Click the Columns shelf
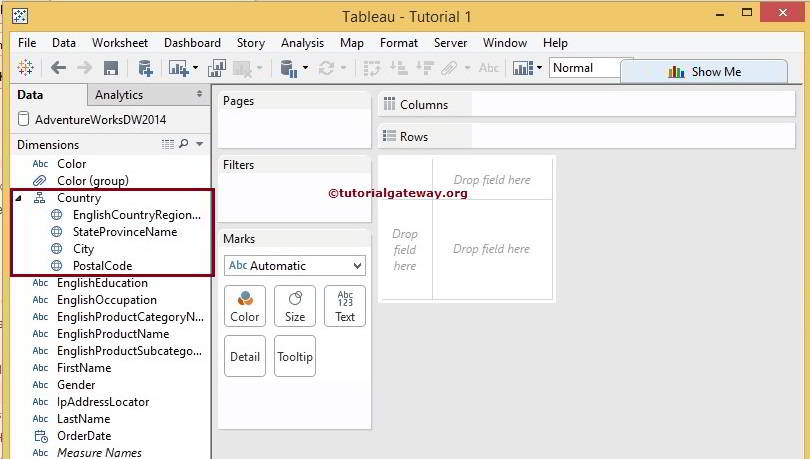The width and height of the screenshot is (810, 459). 587,105
